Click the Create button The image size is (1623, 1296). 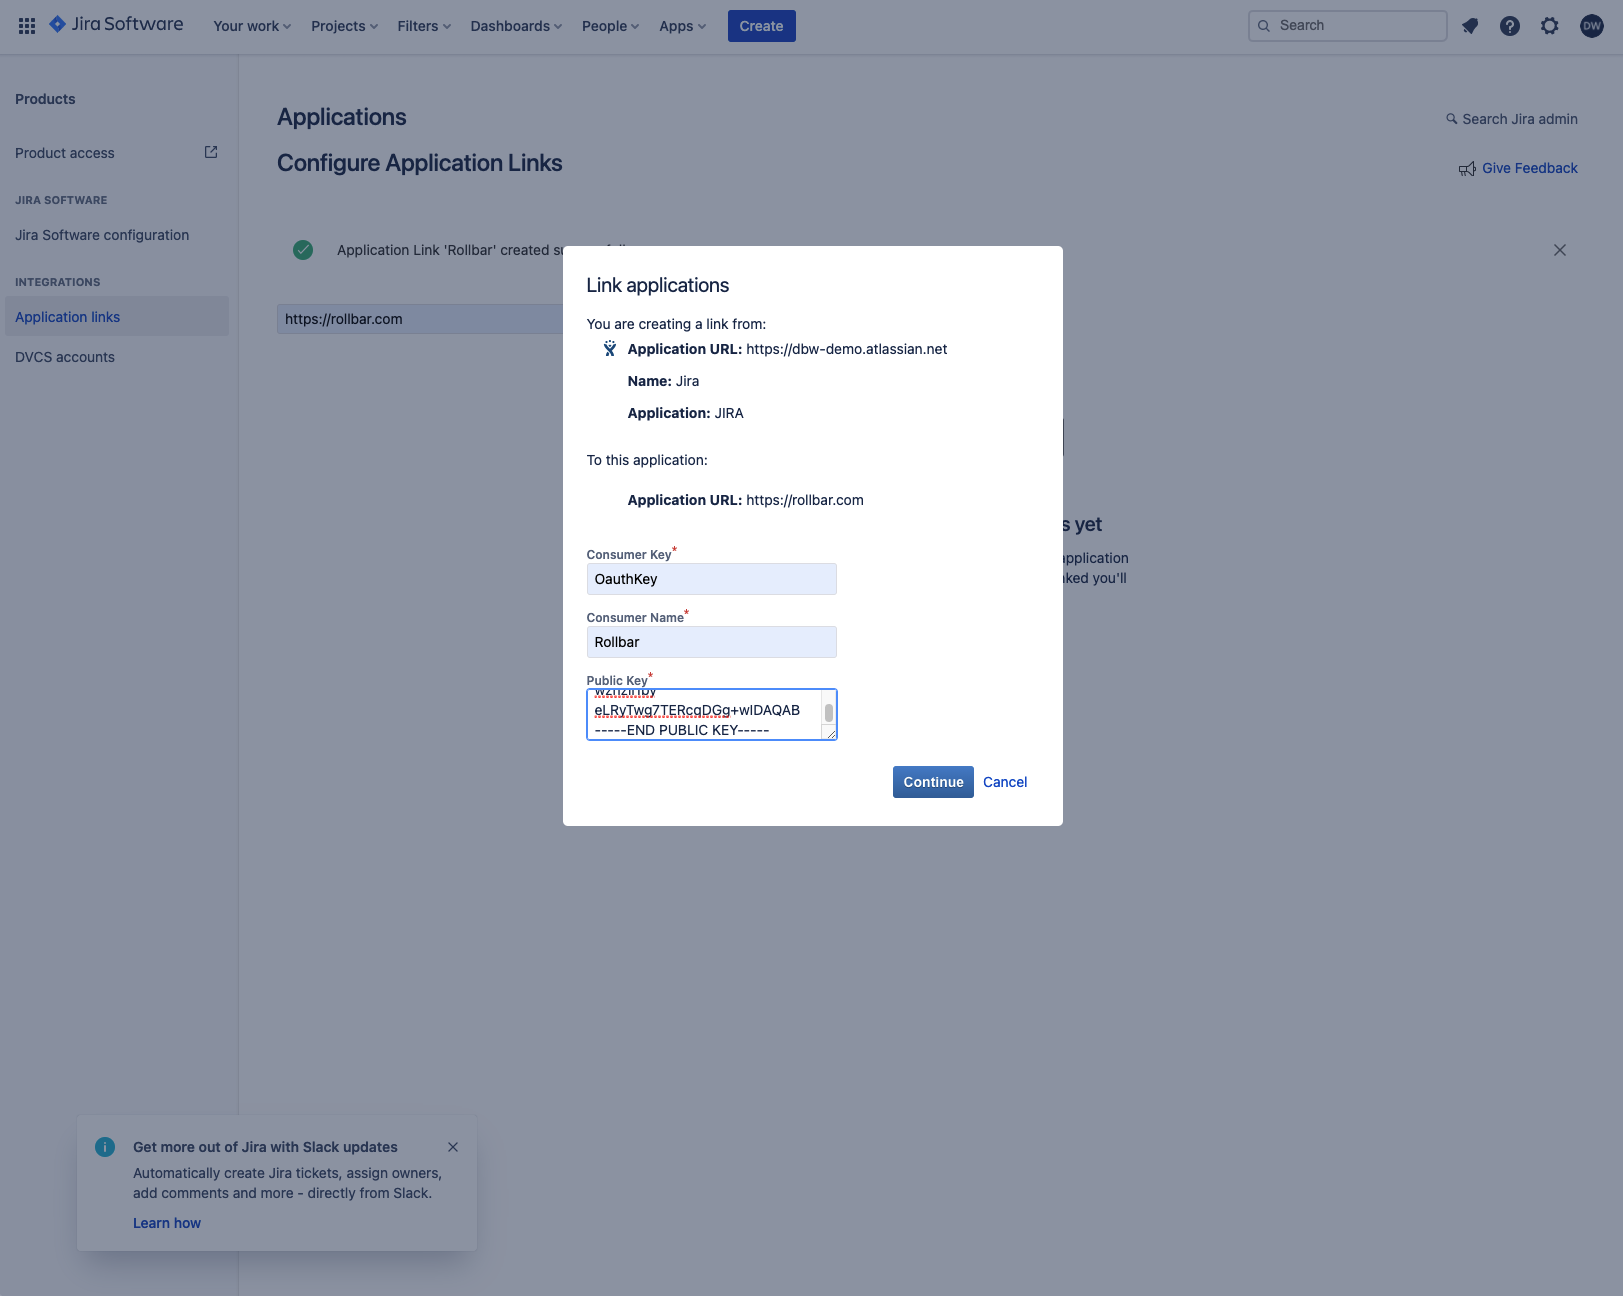click(x=761, y=26)
